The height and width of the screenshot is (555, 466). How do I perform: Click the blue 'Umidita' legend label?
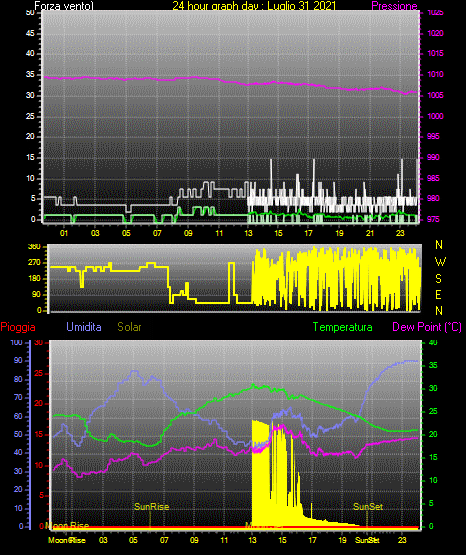click(84, 327)
